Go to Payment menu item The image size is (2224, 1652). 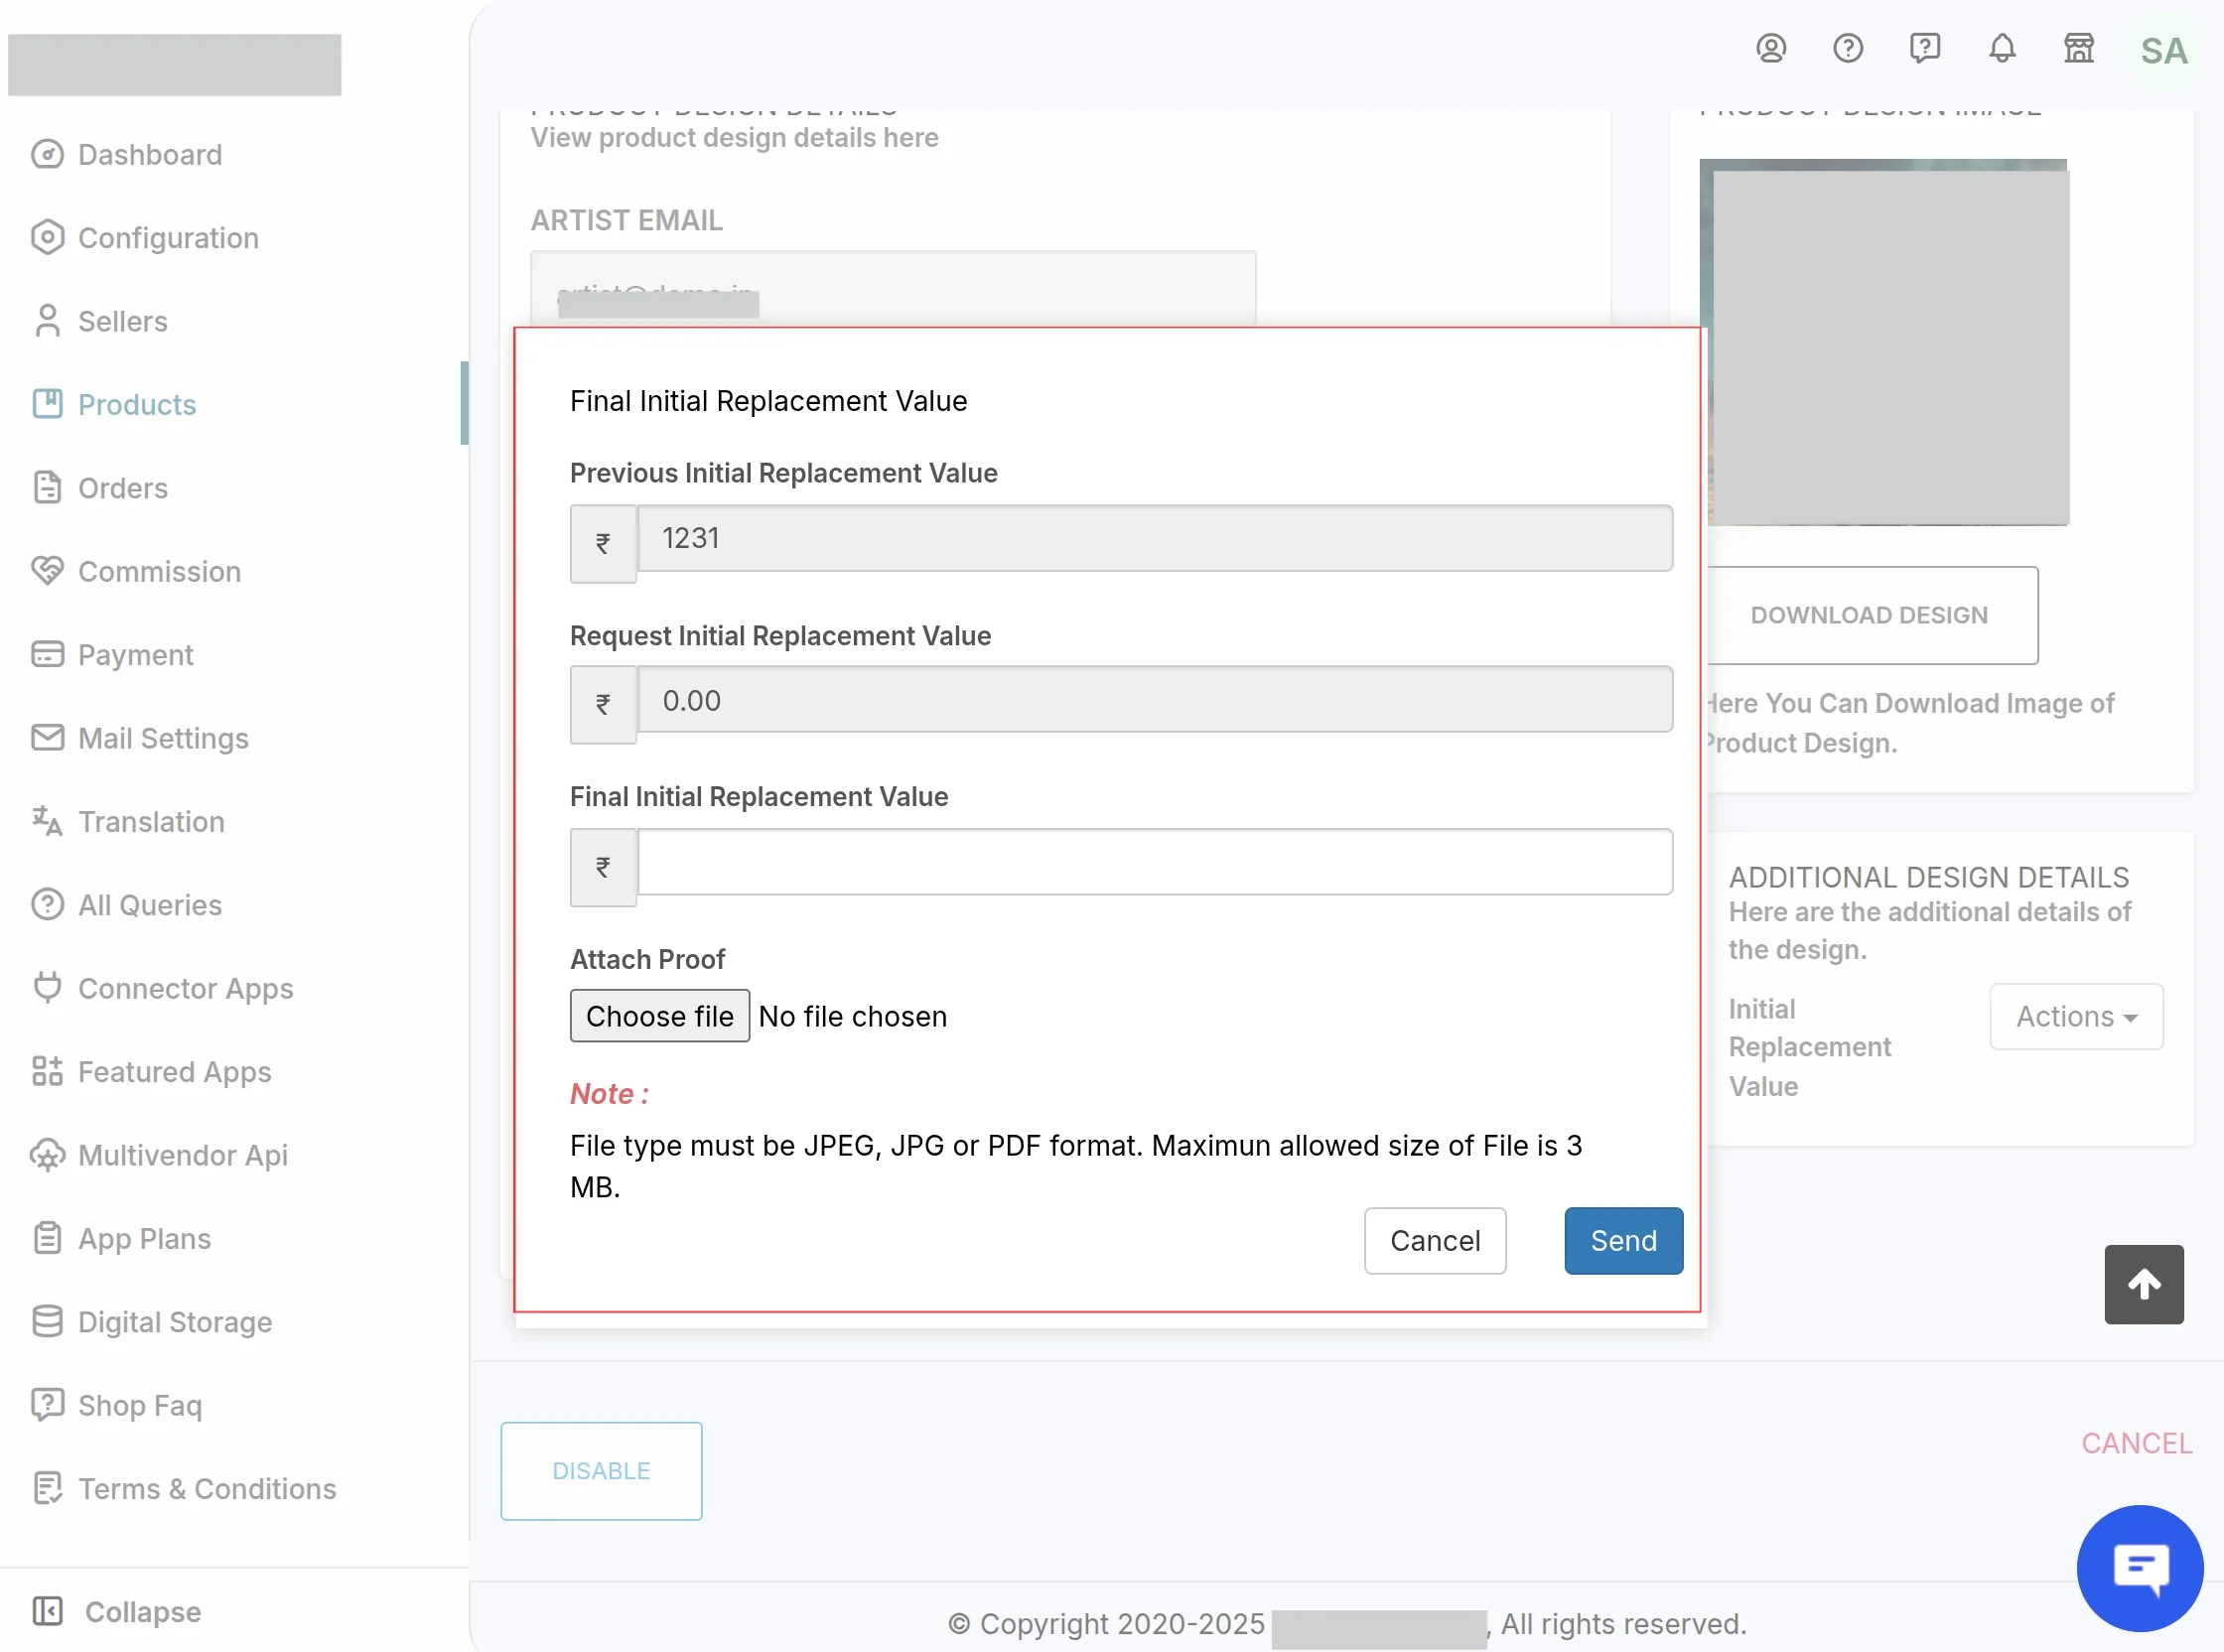tap(135, 654)
